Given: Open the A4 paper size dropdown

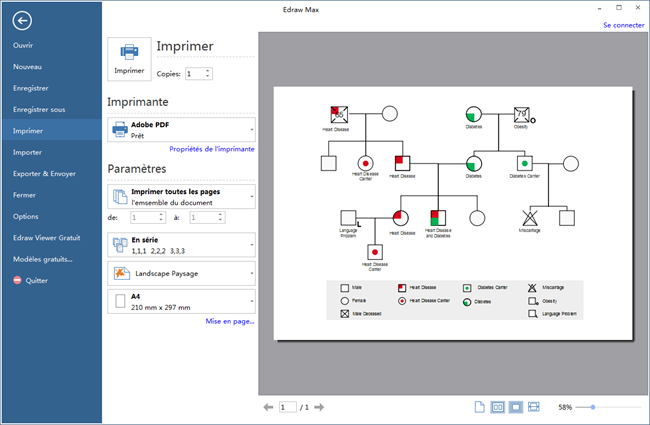Looking at the screenshot, I should click(181, 301).
